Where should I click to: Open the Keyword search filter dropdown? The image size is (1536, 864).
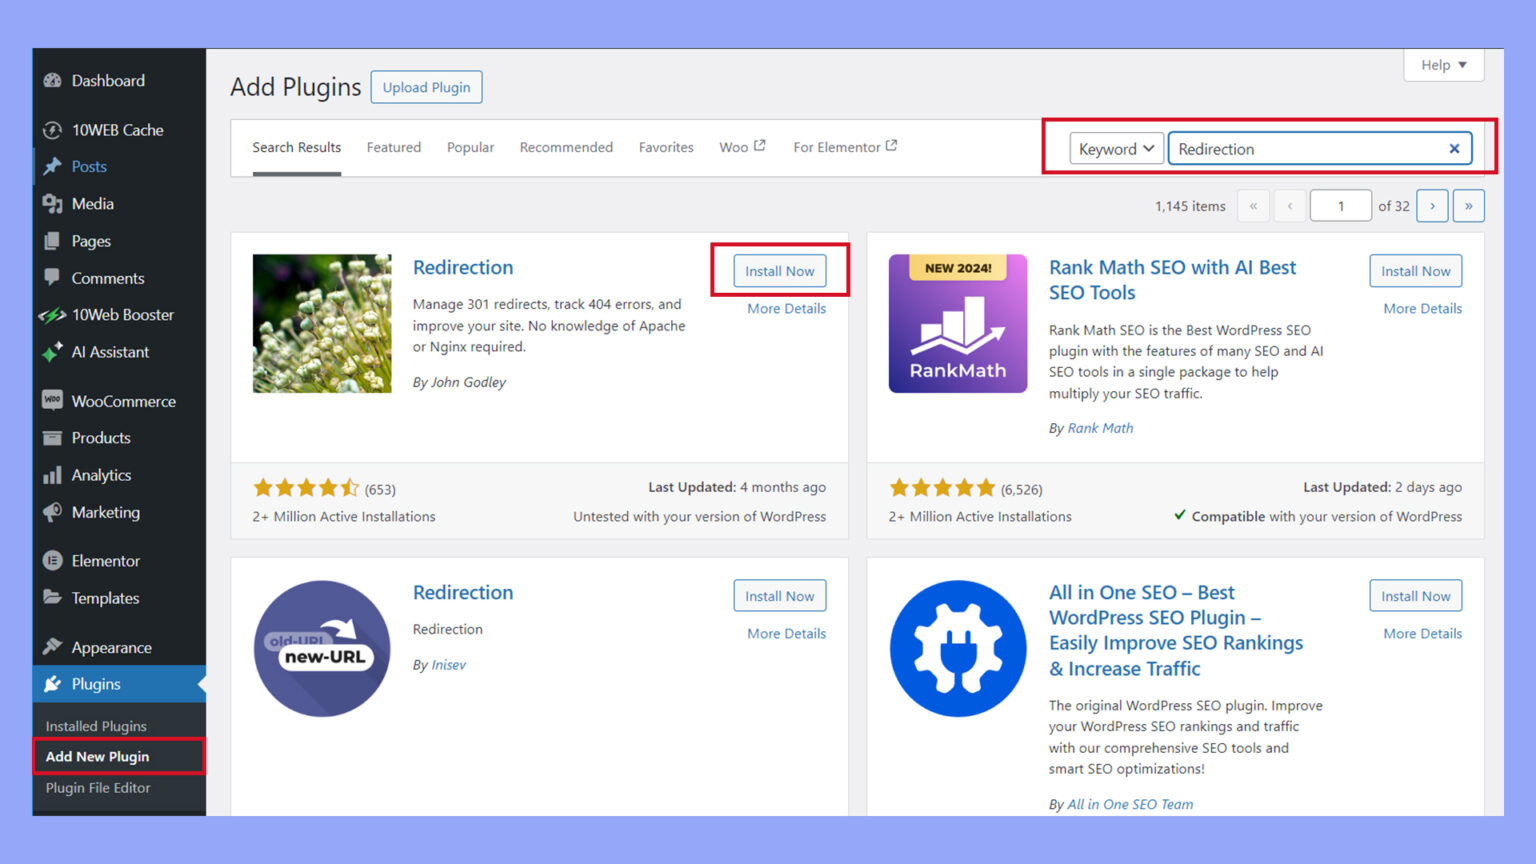[x=1115, y=148]
